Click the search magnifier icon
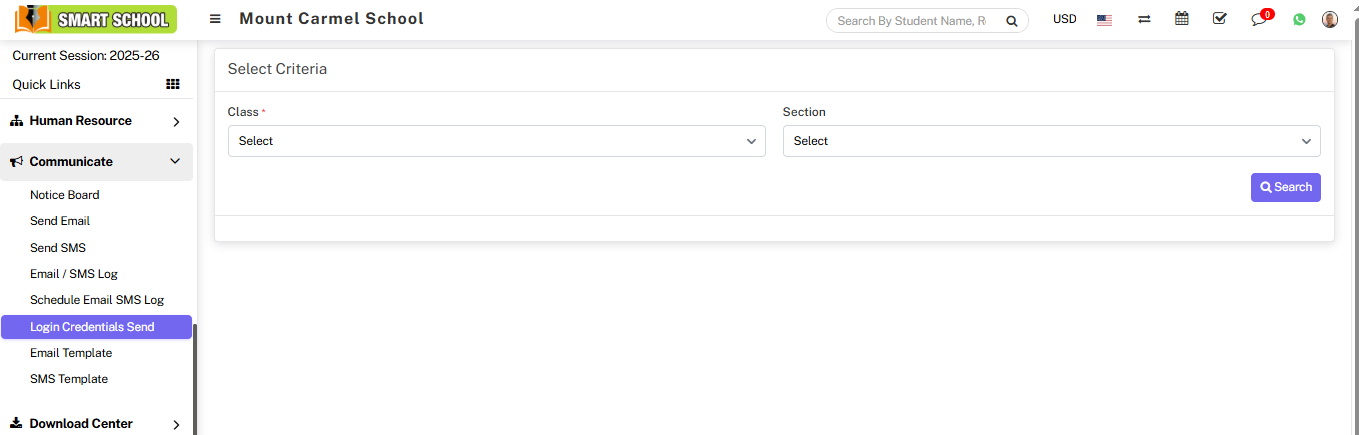Image resolution: width=1359 pixels, height=435 pixels. (x=1011, y=21)
